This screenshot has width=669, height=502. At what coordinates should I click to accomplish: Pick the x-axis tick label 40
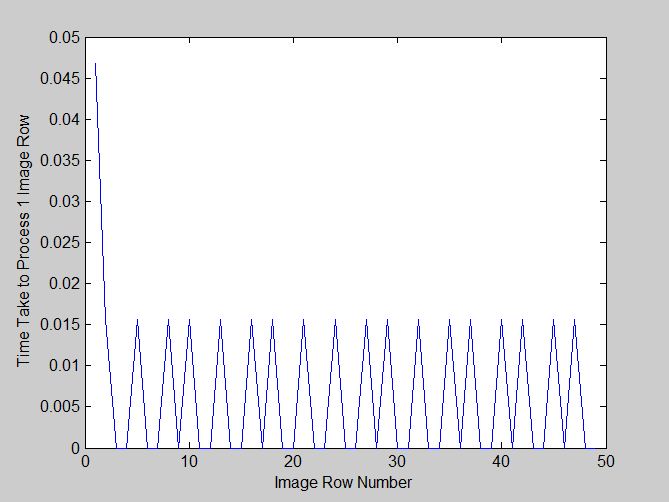pyautogui.click(x=501, y=461)
